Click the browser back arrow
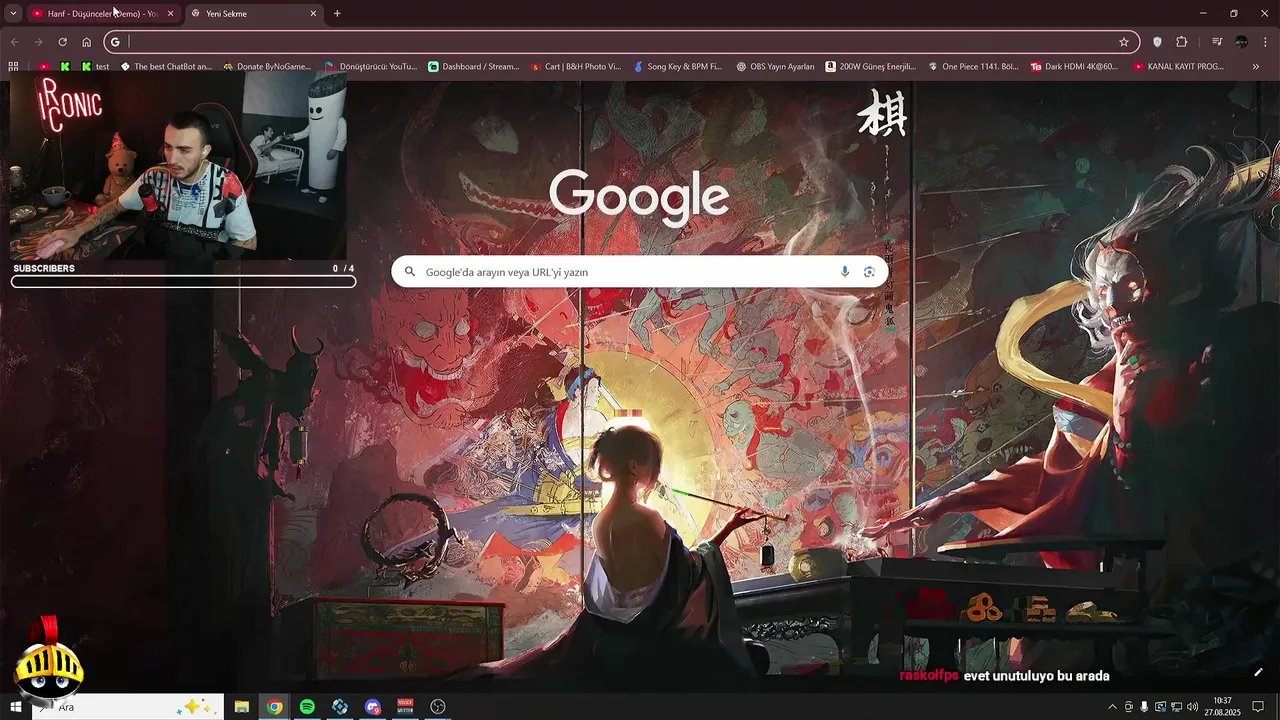This screenshot has width=1280, height=720. pyautogui.click(x=14, y=42)
